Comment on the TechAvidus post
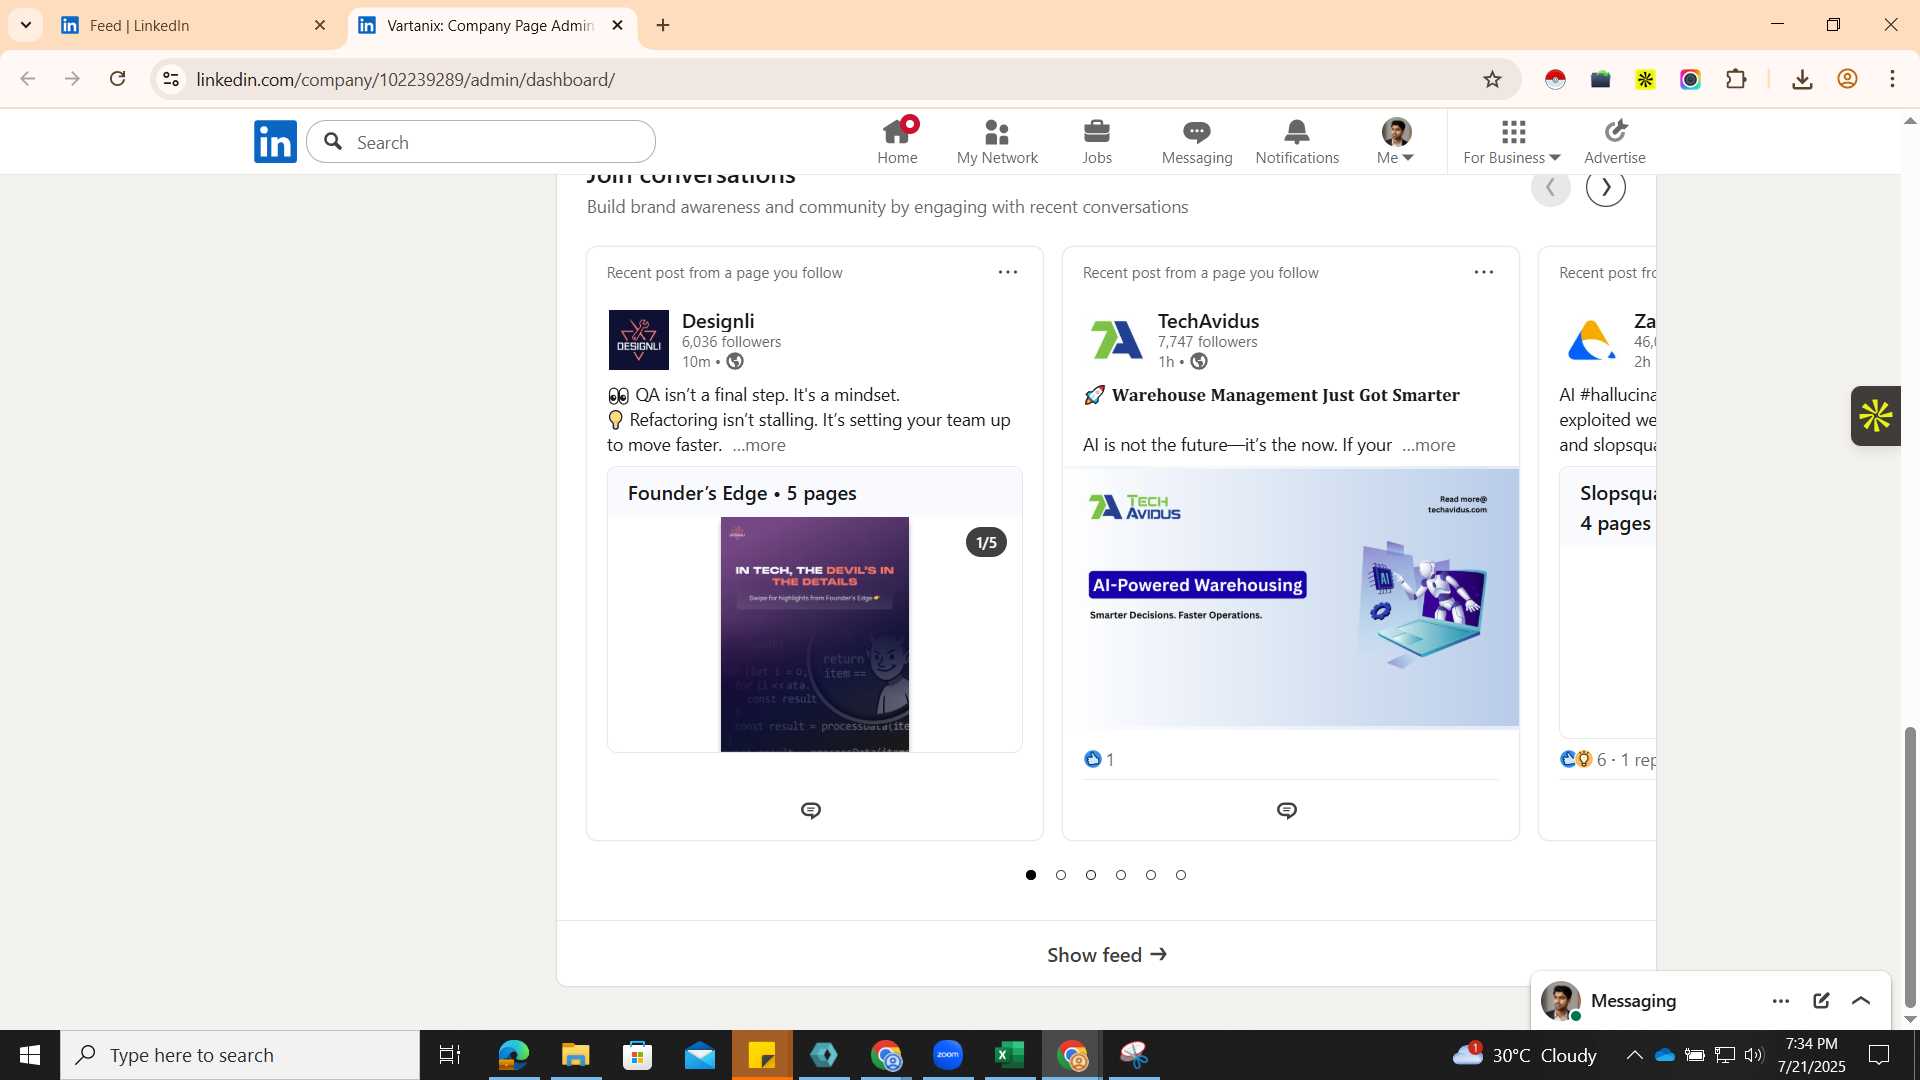Viewport: 1920px width, 1080px height. [x=1287, y=810]
